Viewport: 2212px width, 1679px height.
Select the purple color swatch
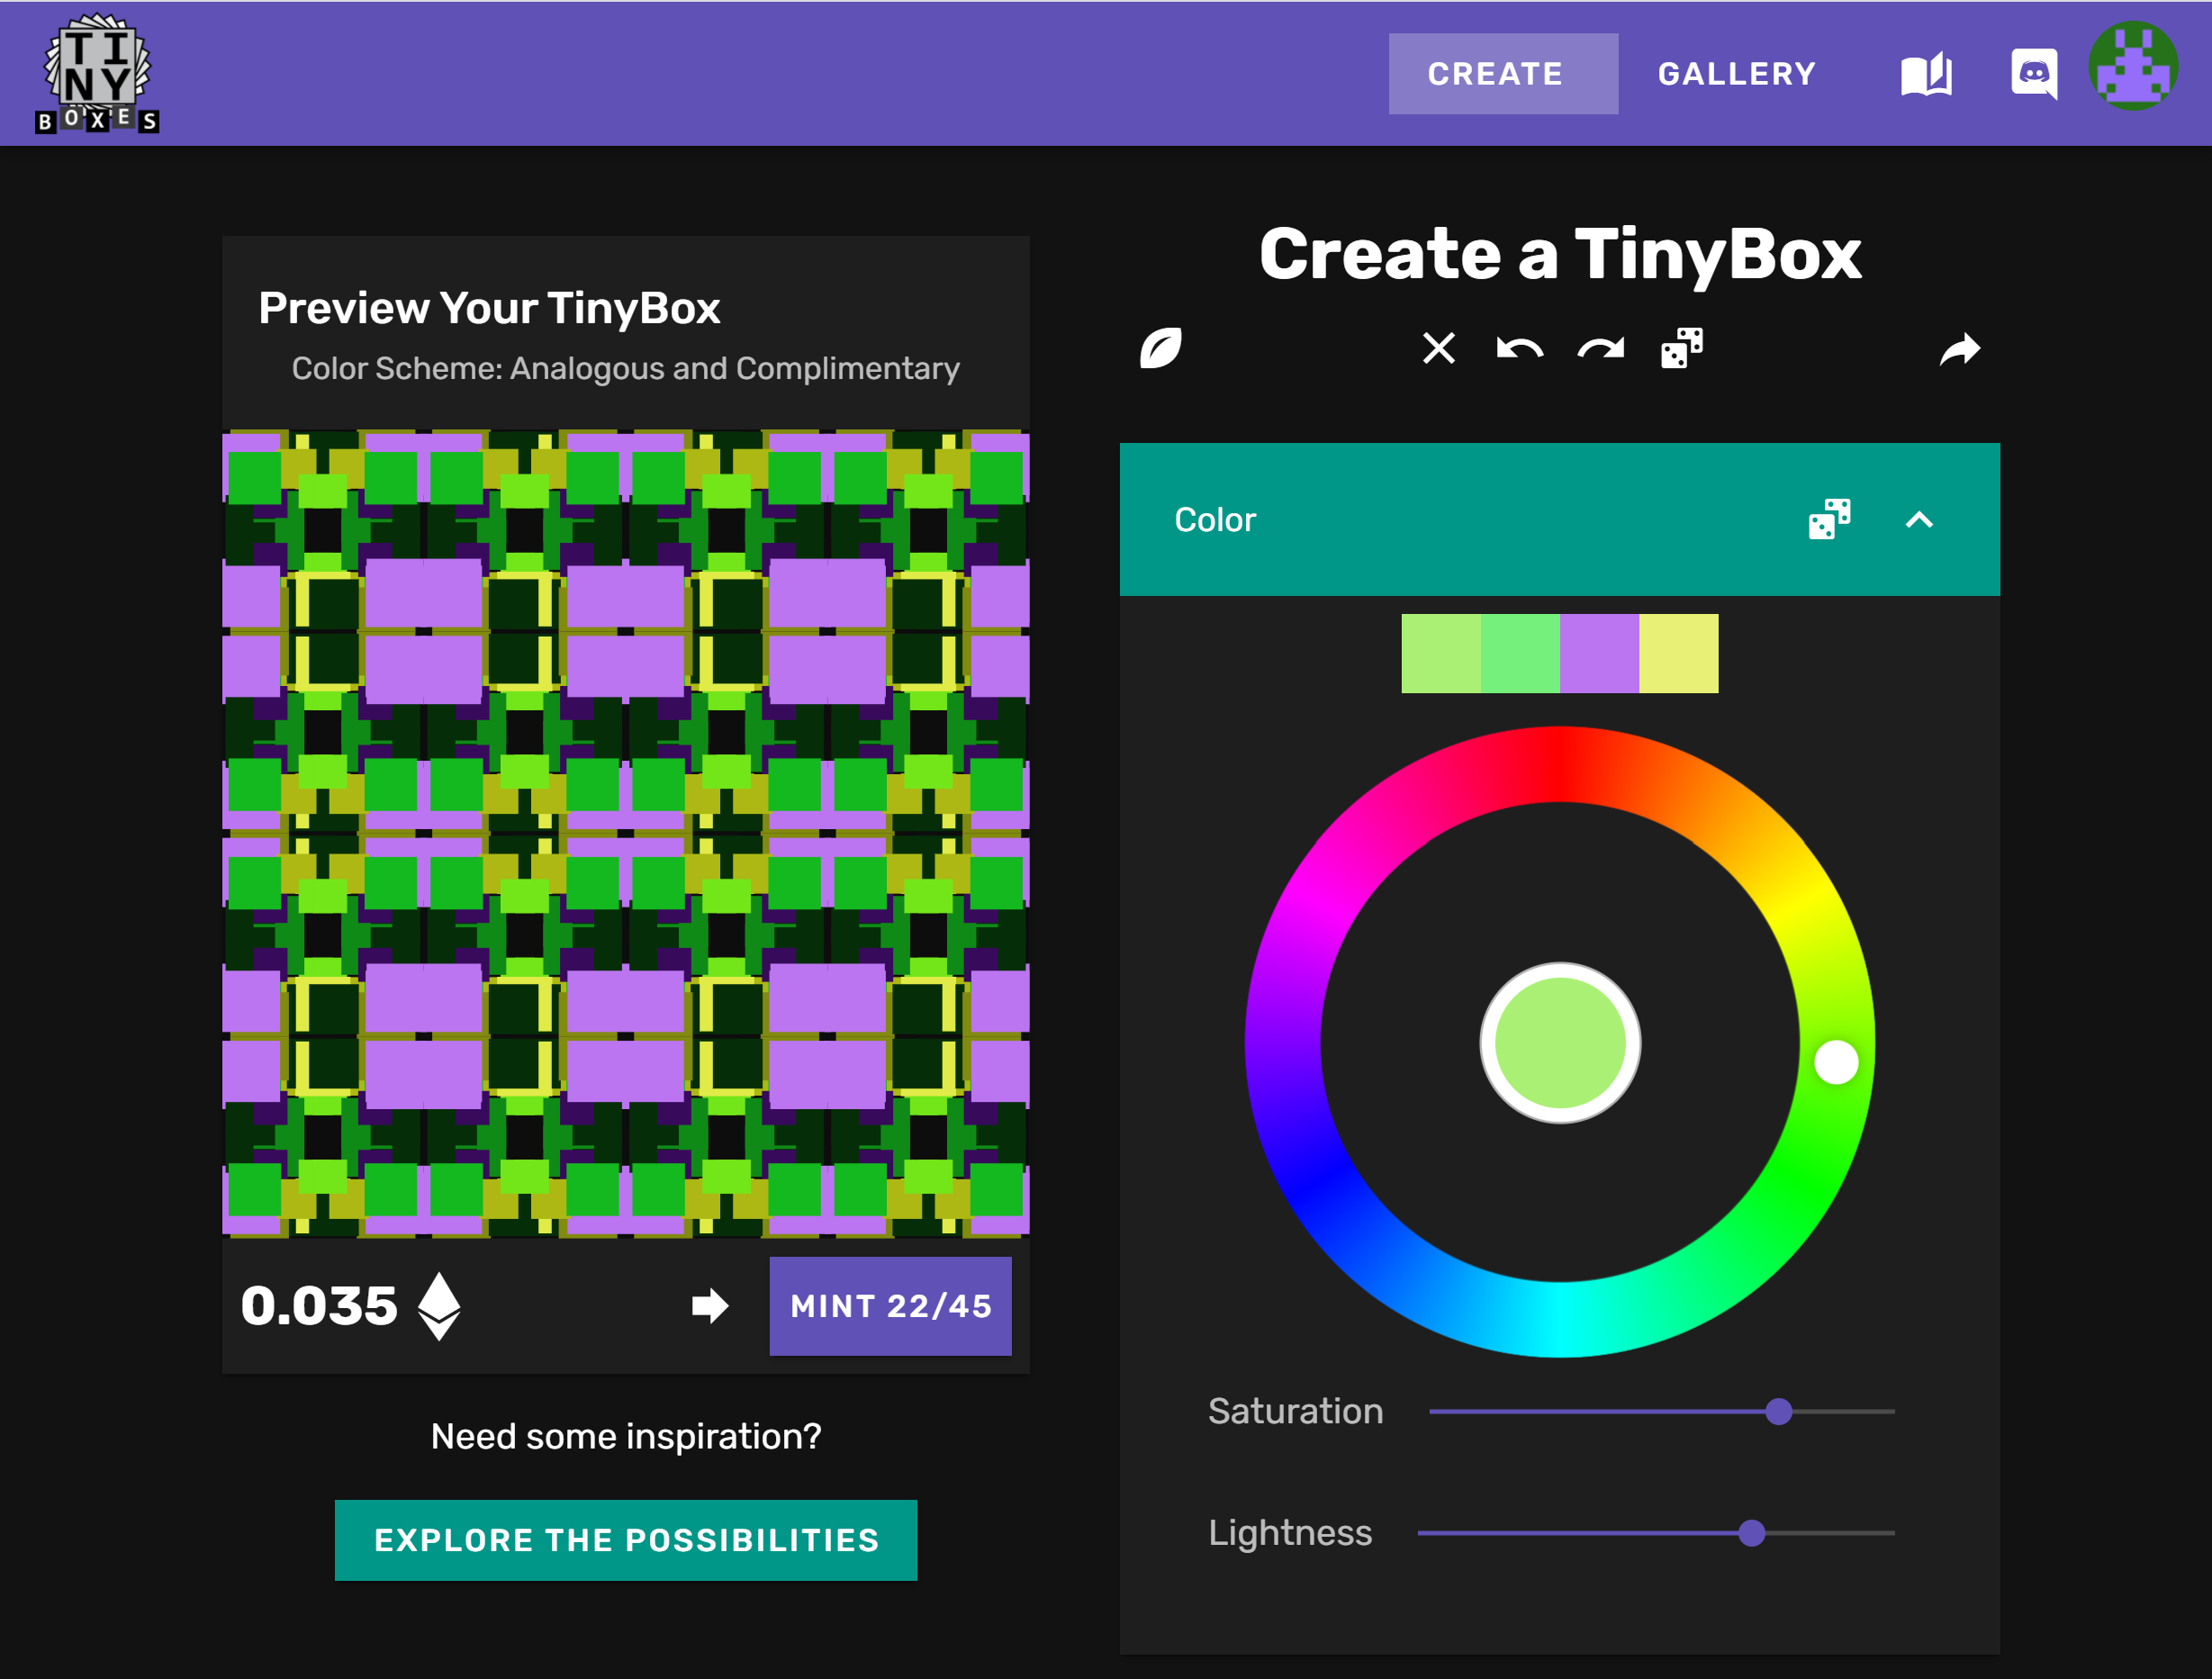(1598, 653)
